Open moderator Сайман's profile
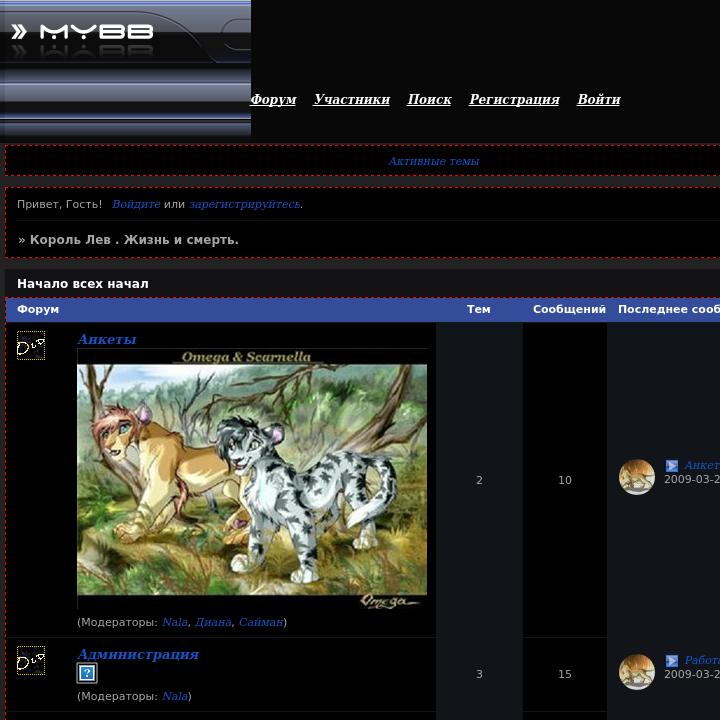The height and width of the screenshot is (720, 720). click(261, 622)
